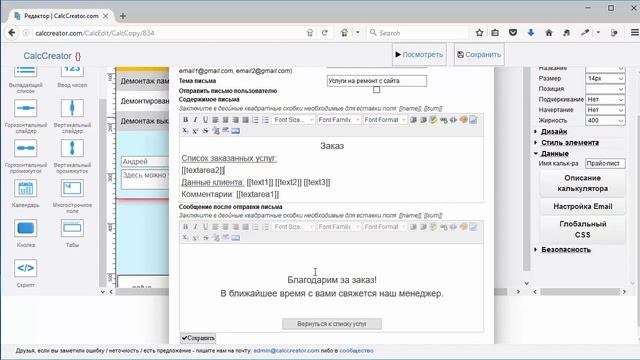Open the сообщество link
This screenshot has height=360, width=640.
click(x=356, y=351)
